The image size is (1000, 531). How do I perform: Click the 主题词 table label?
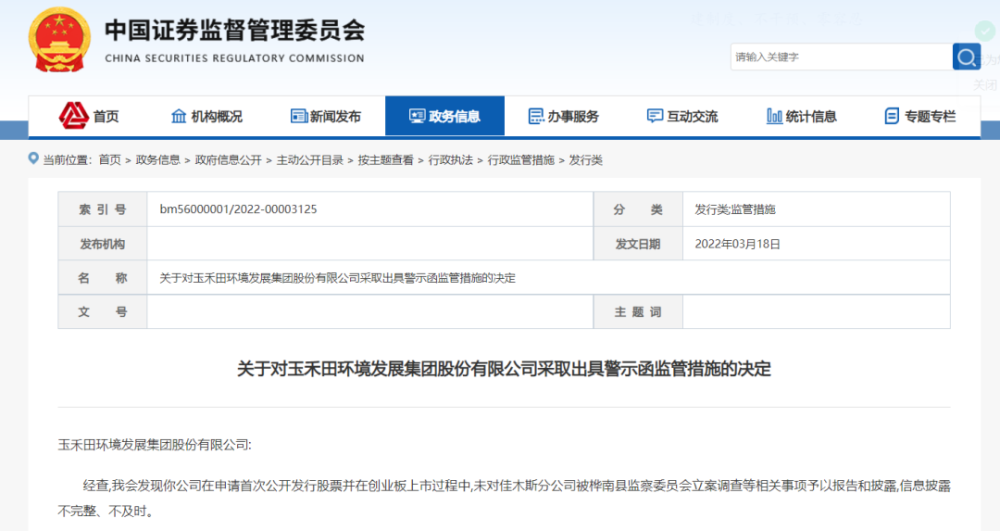638,312
